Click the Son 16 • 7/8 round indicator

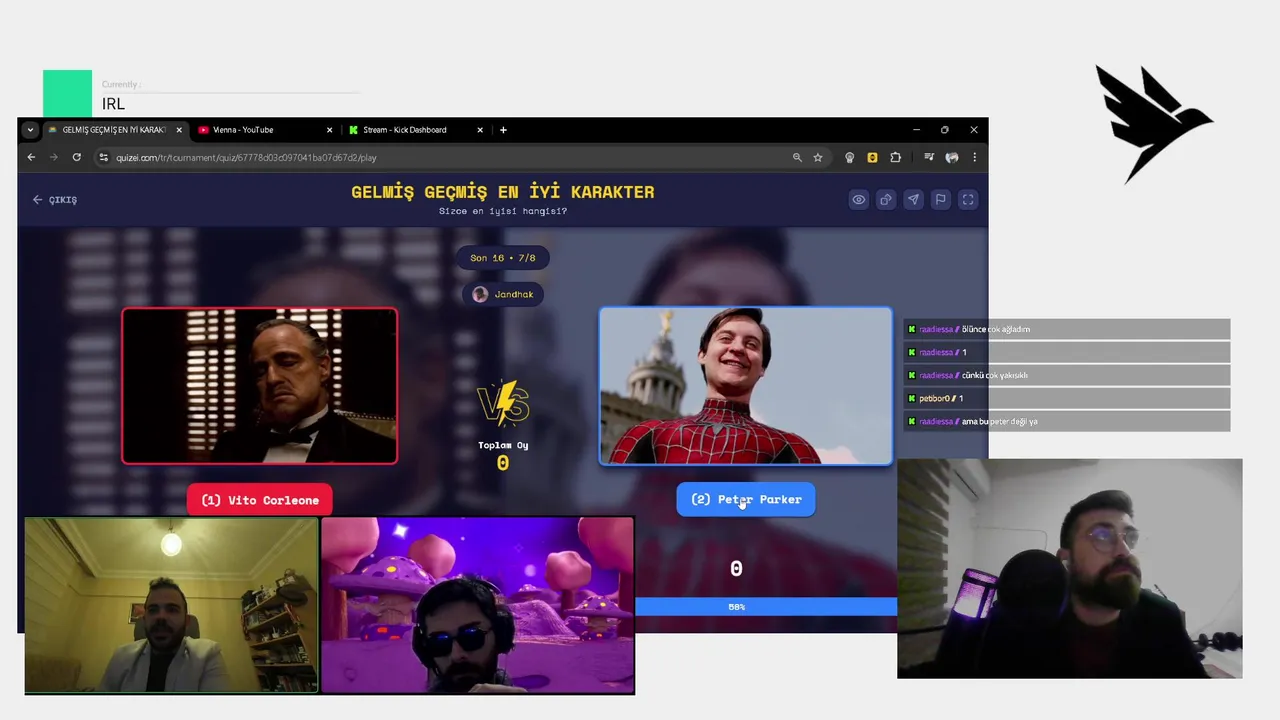coord(503,258)
